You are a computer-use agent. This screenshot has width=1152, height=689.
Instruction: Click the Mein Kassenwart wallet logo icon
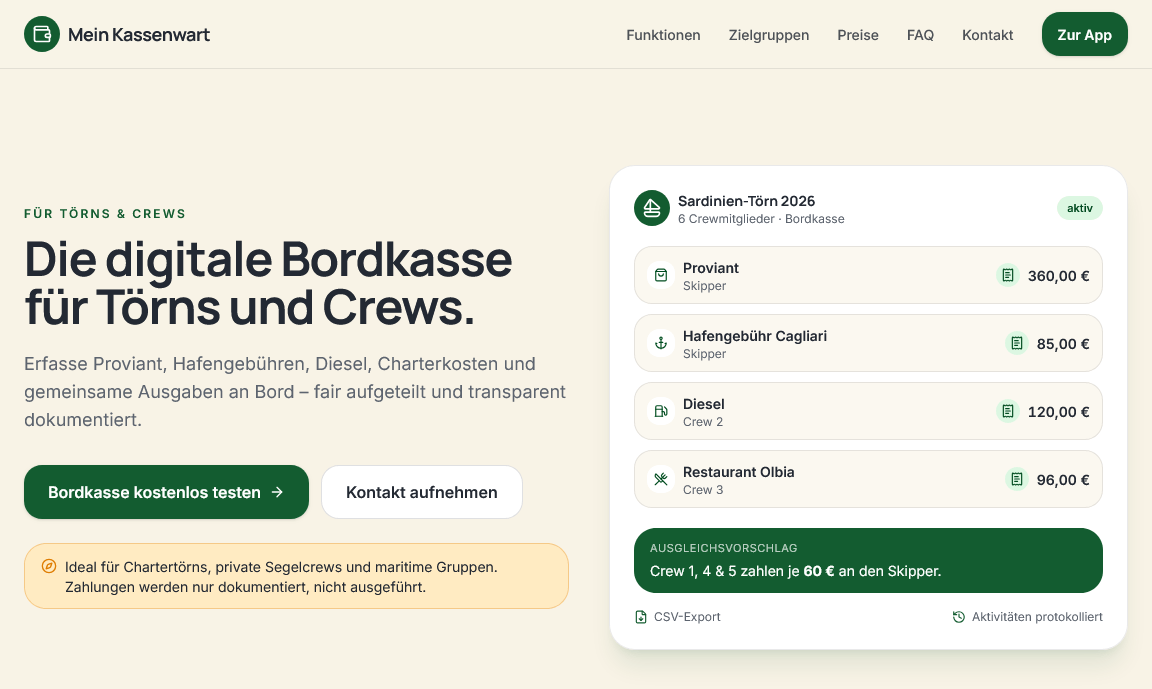point(42,35)
